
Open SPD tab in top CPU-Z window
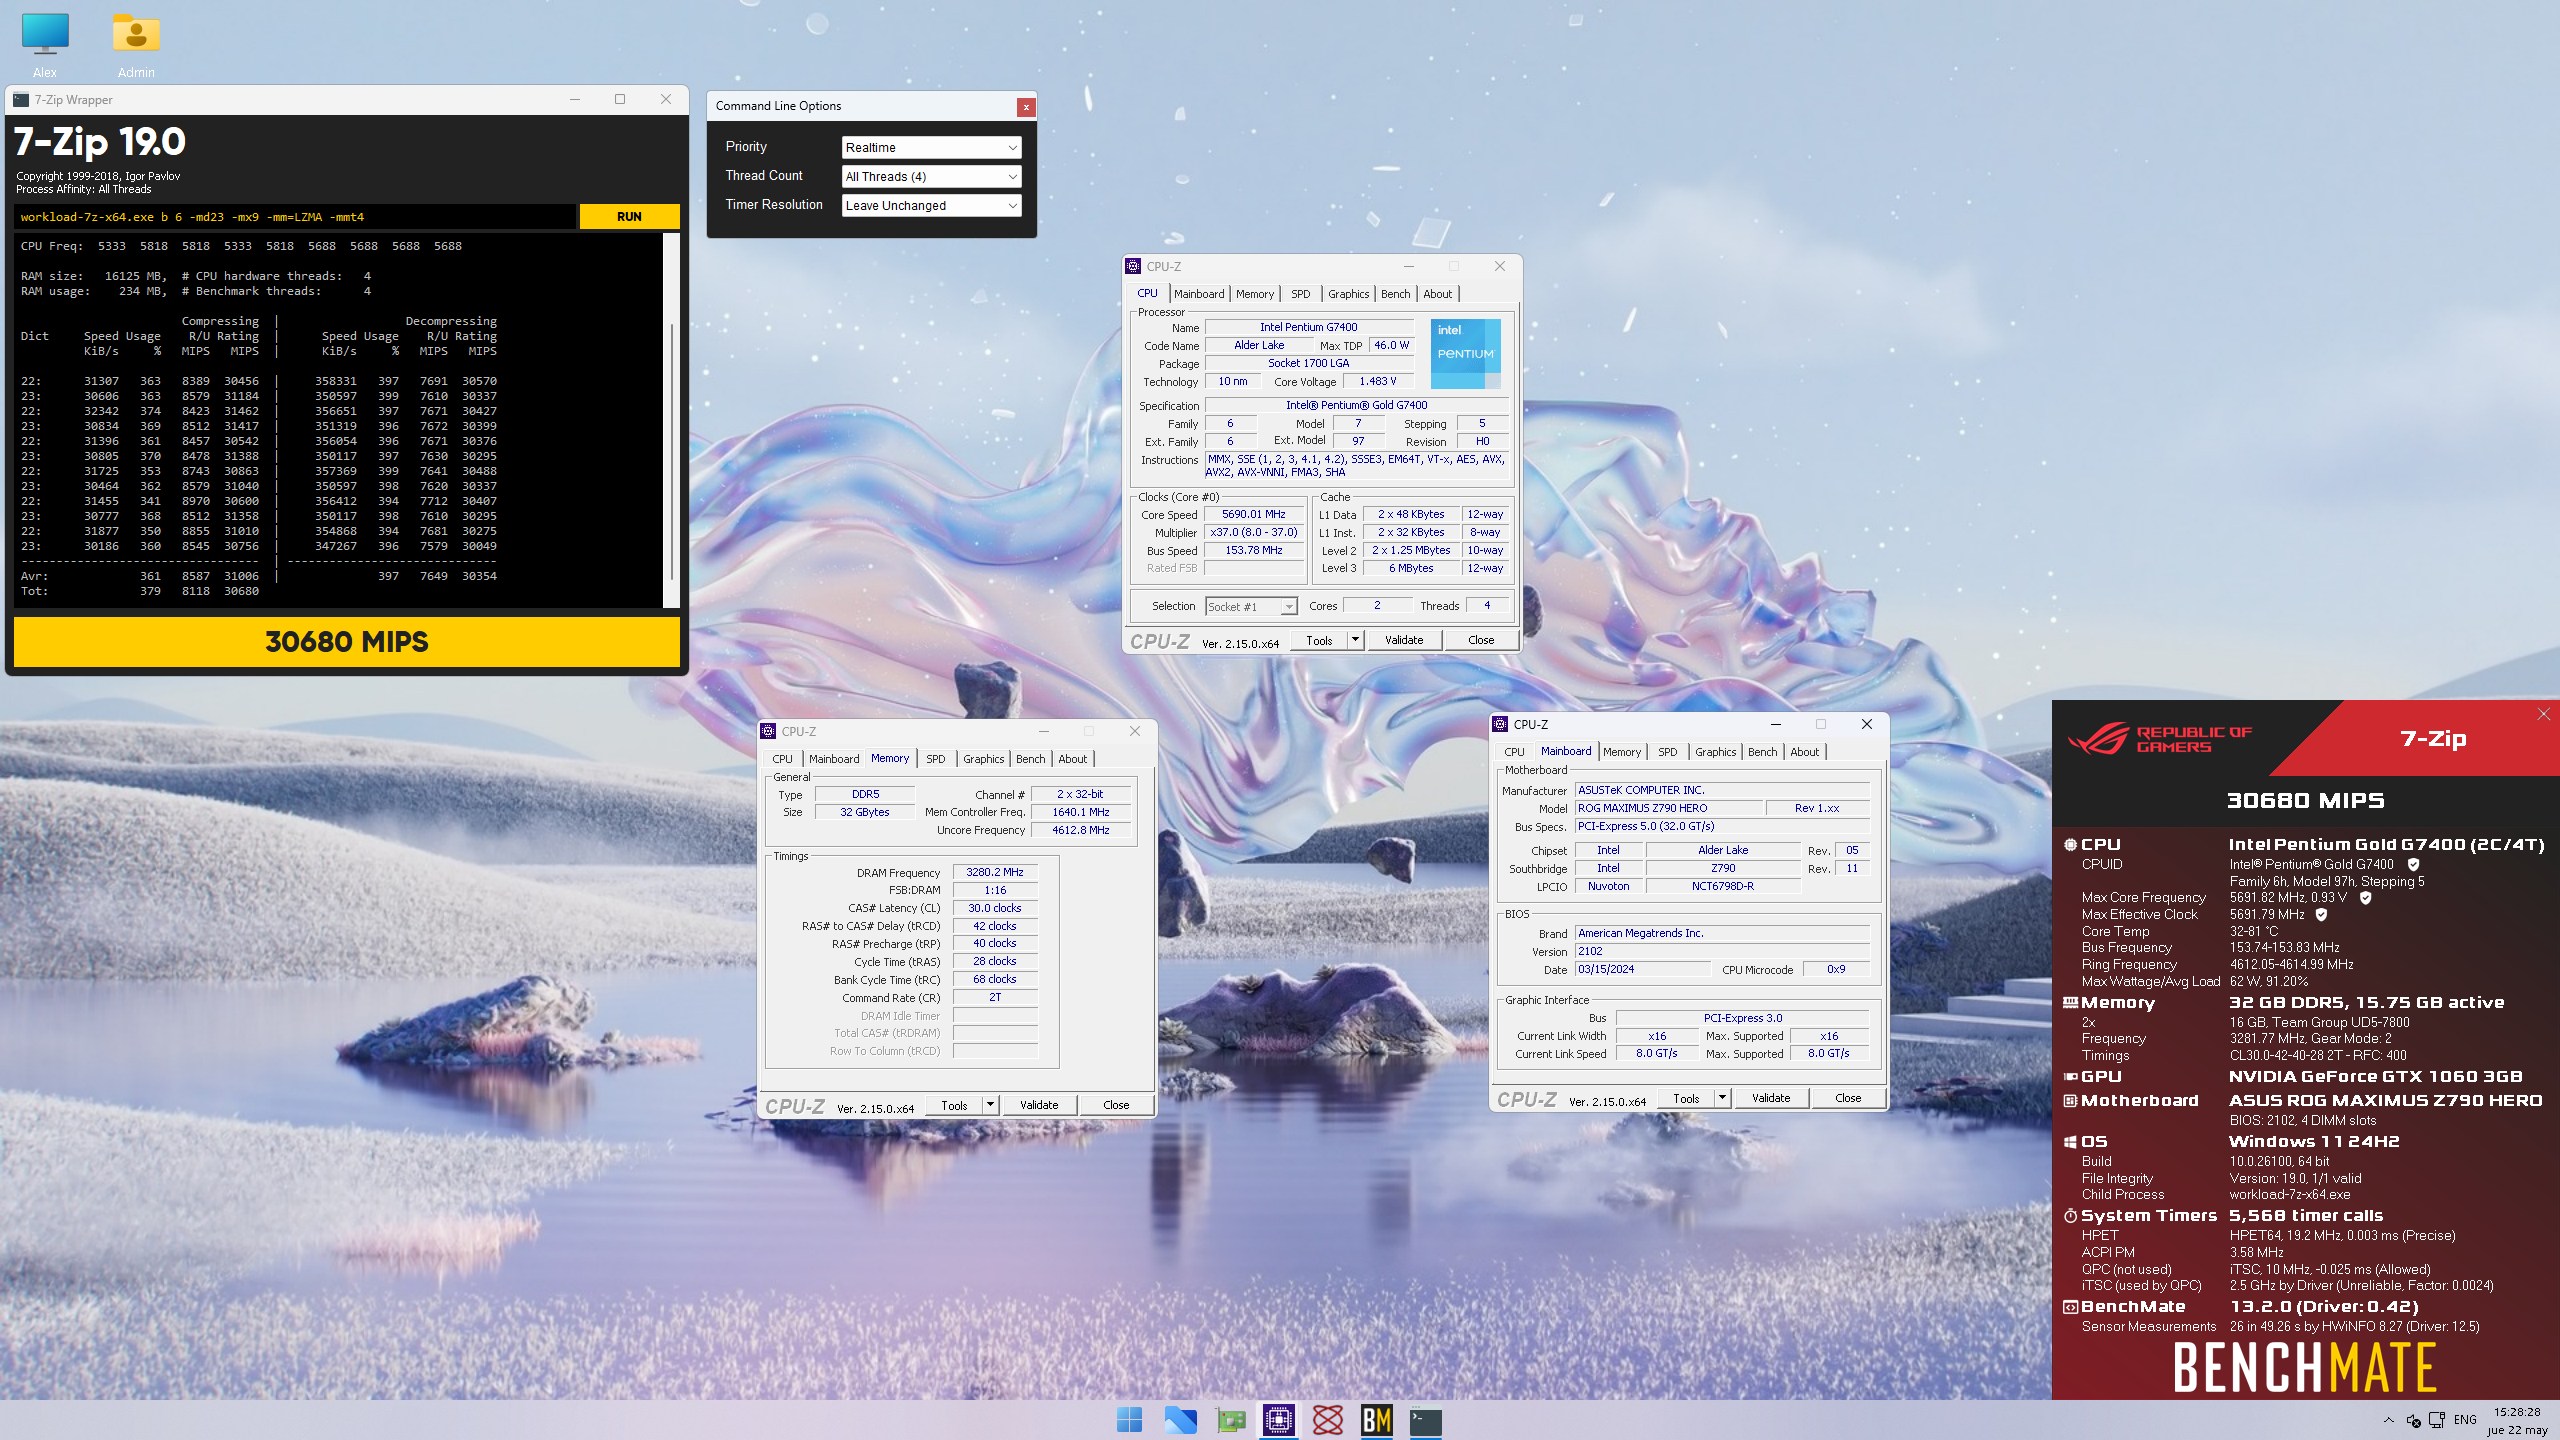(1300, 294)
